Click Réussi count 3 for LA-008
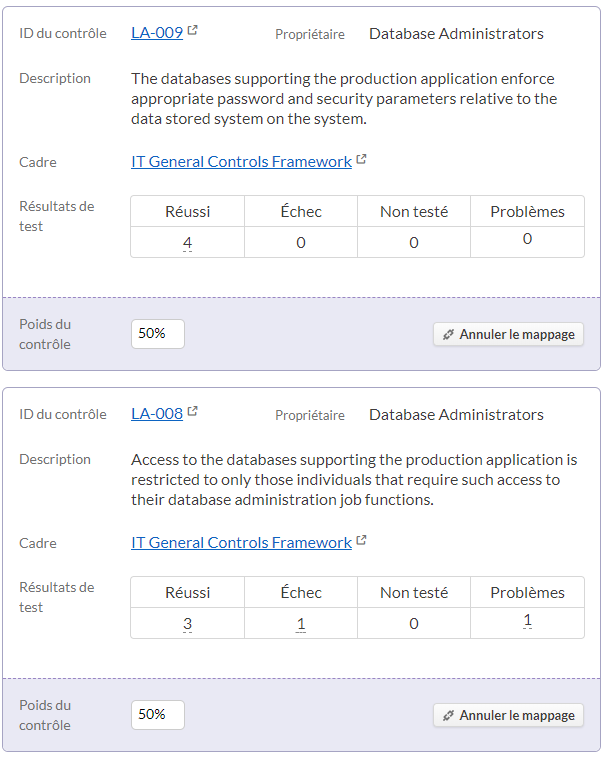603x757 pixels. [x=188, y=623]
